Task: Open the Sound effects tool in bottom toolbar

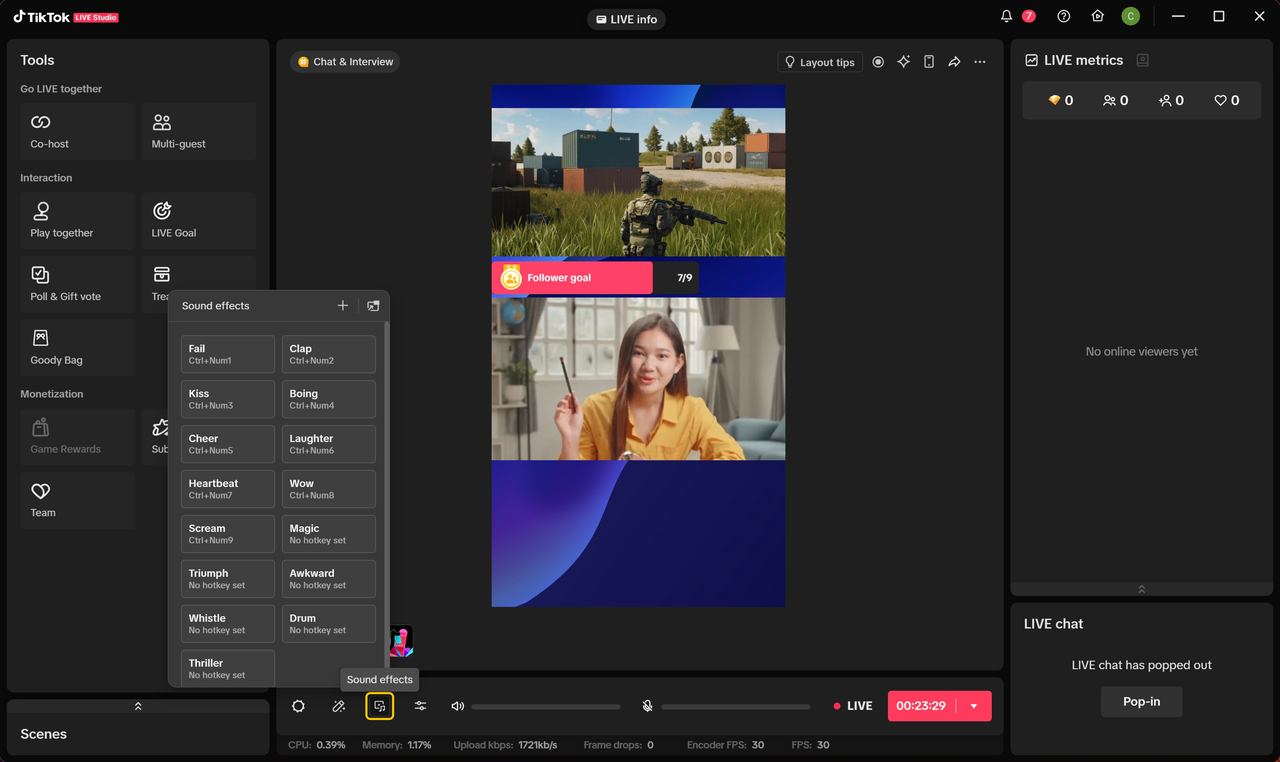Action: pos(379,706)
